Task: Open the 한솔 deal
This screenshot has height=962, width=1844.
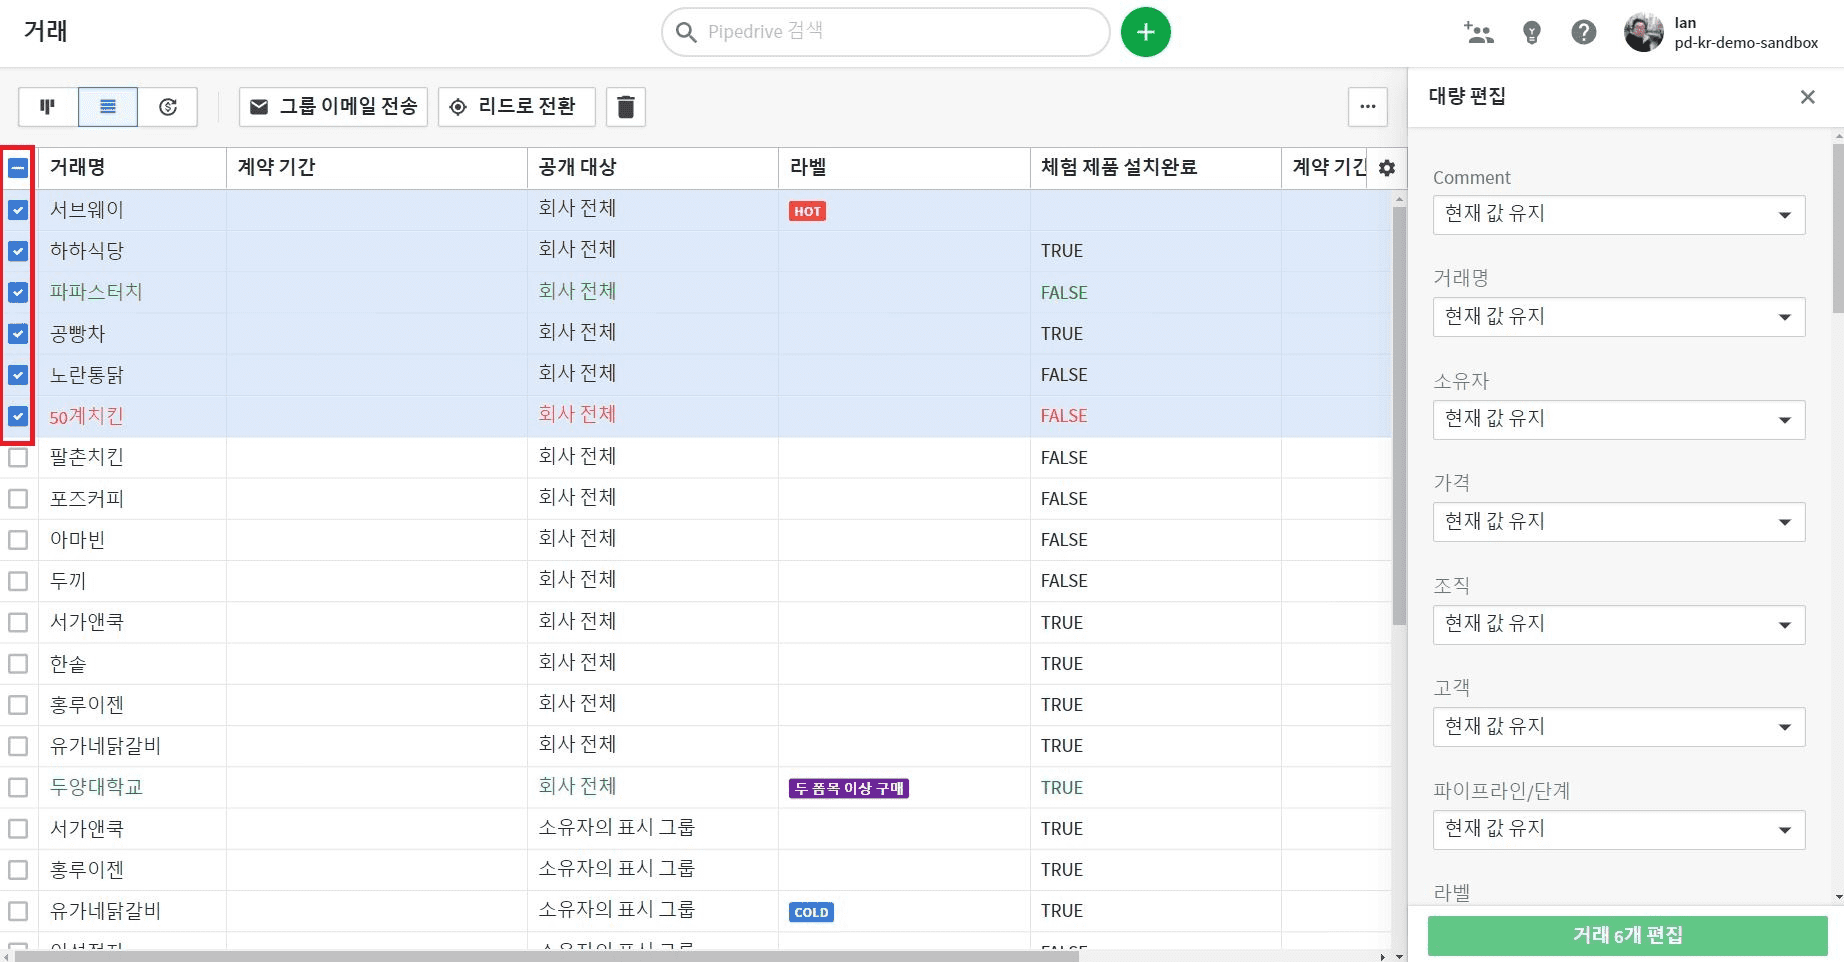Action: [68, 664]
